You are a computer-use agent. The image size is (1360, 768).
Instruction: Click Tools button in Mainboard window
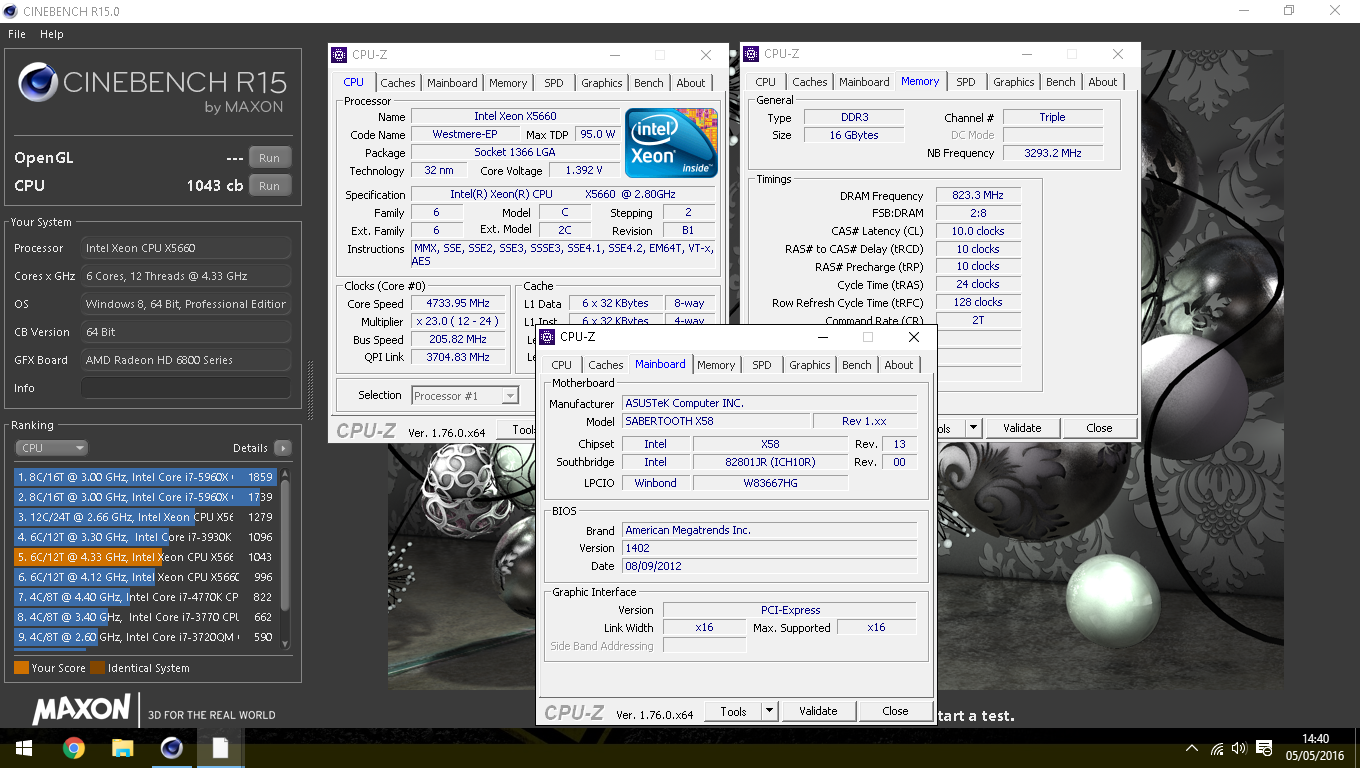(x=733, y=711)
